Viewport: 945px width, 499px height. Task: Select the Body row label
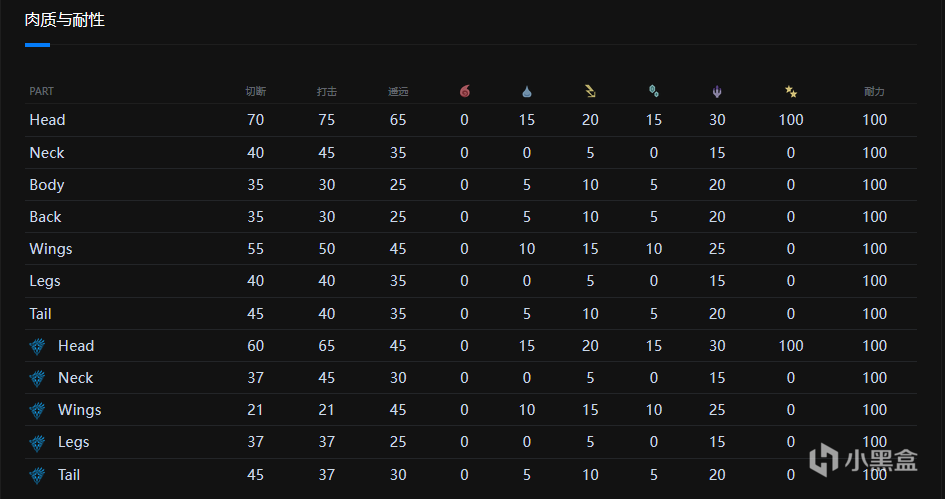click(x=47, y=185)
